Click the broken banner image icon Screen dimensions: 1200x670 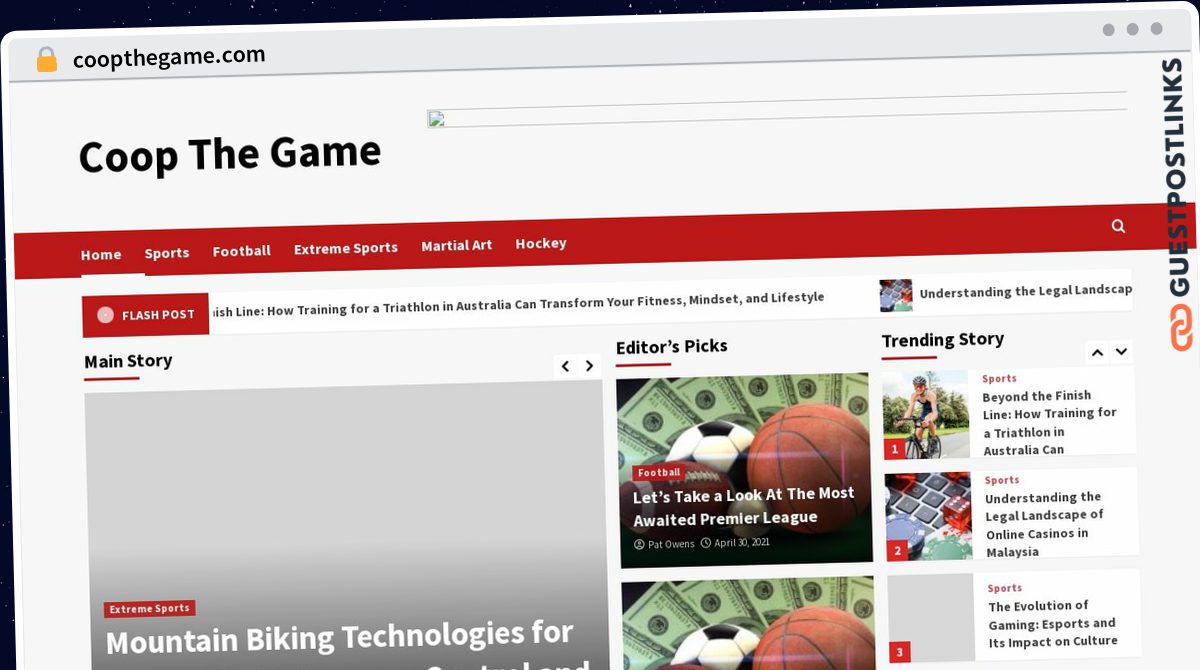(x=436, y=120)
